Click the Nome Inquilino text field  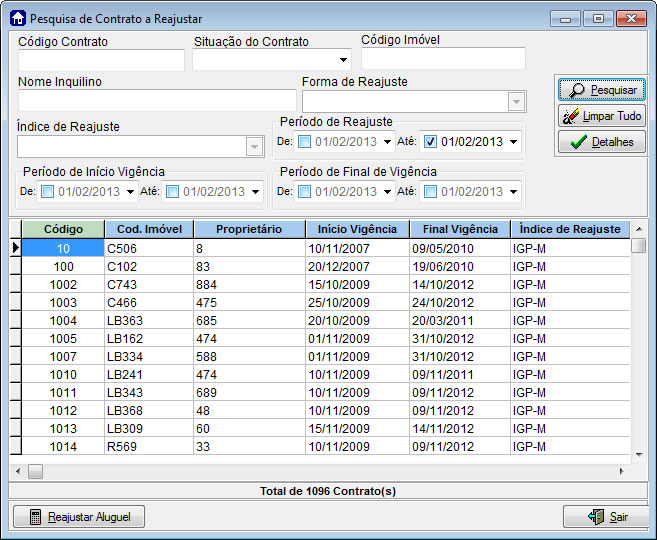click(157, 101)
